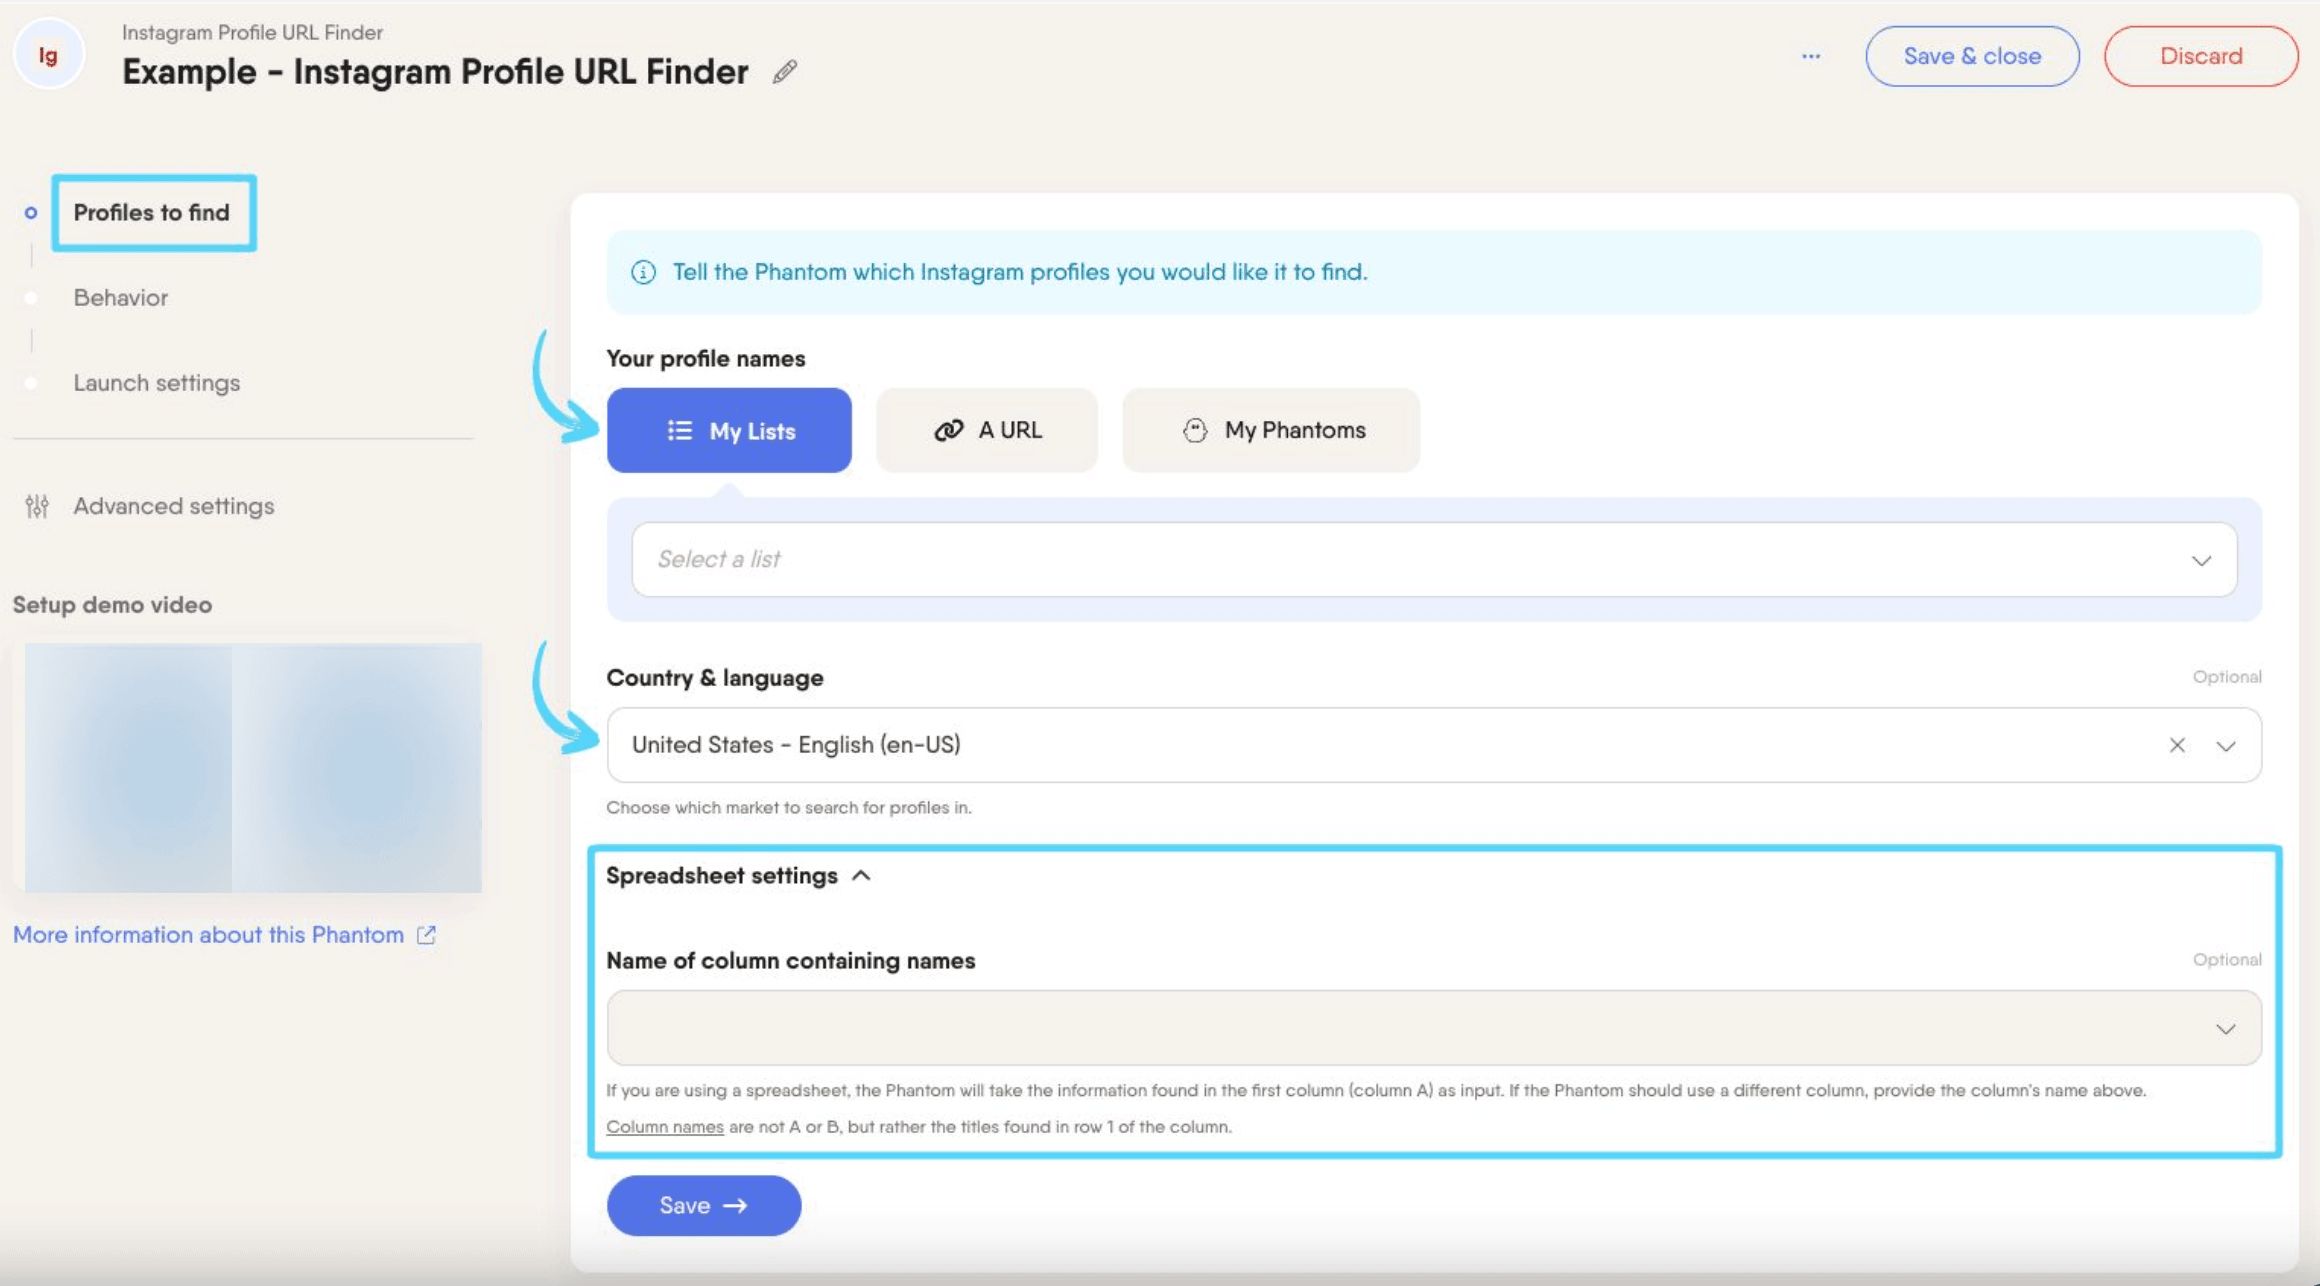Click the Profiles to find step circle

click(x=31, y=212)
